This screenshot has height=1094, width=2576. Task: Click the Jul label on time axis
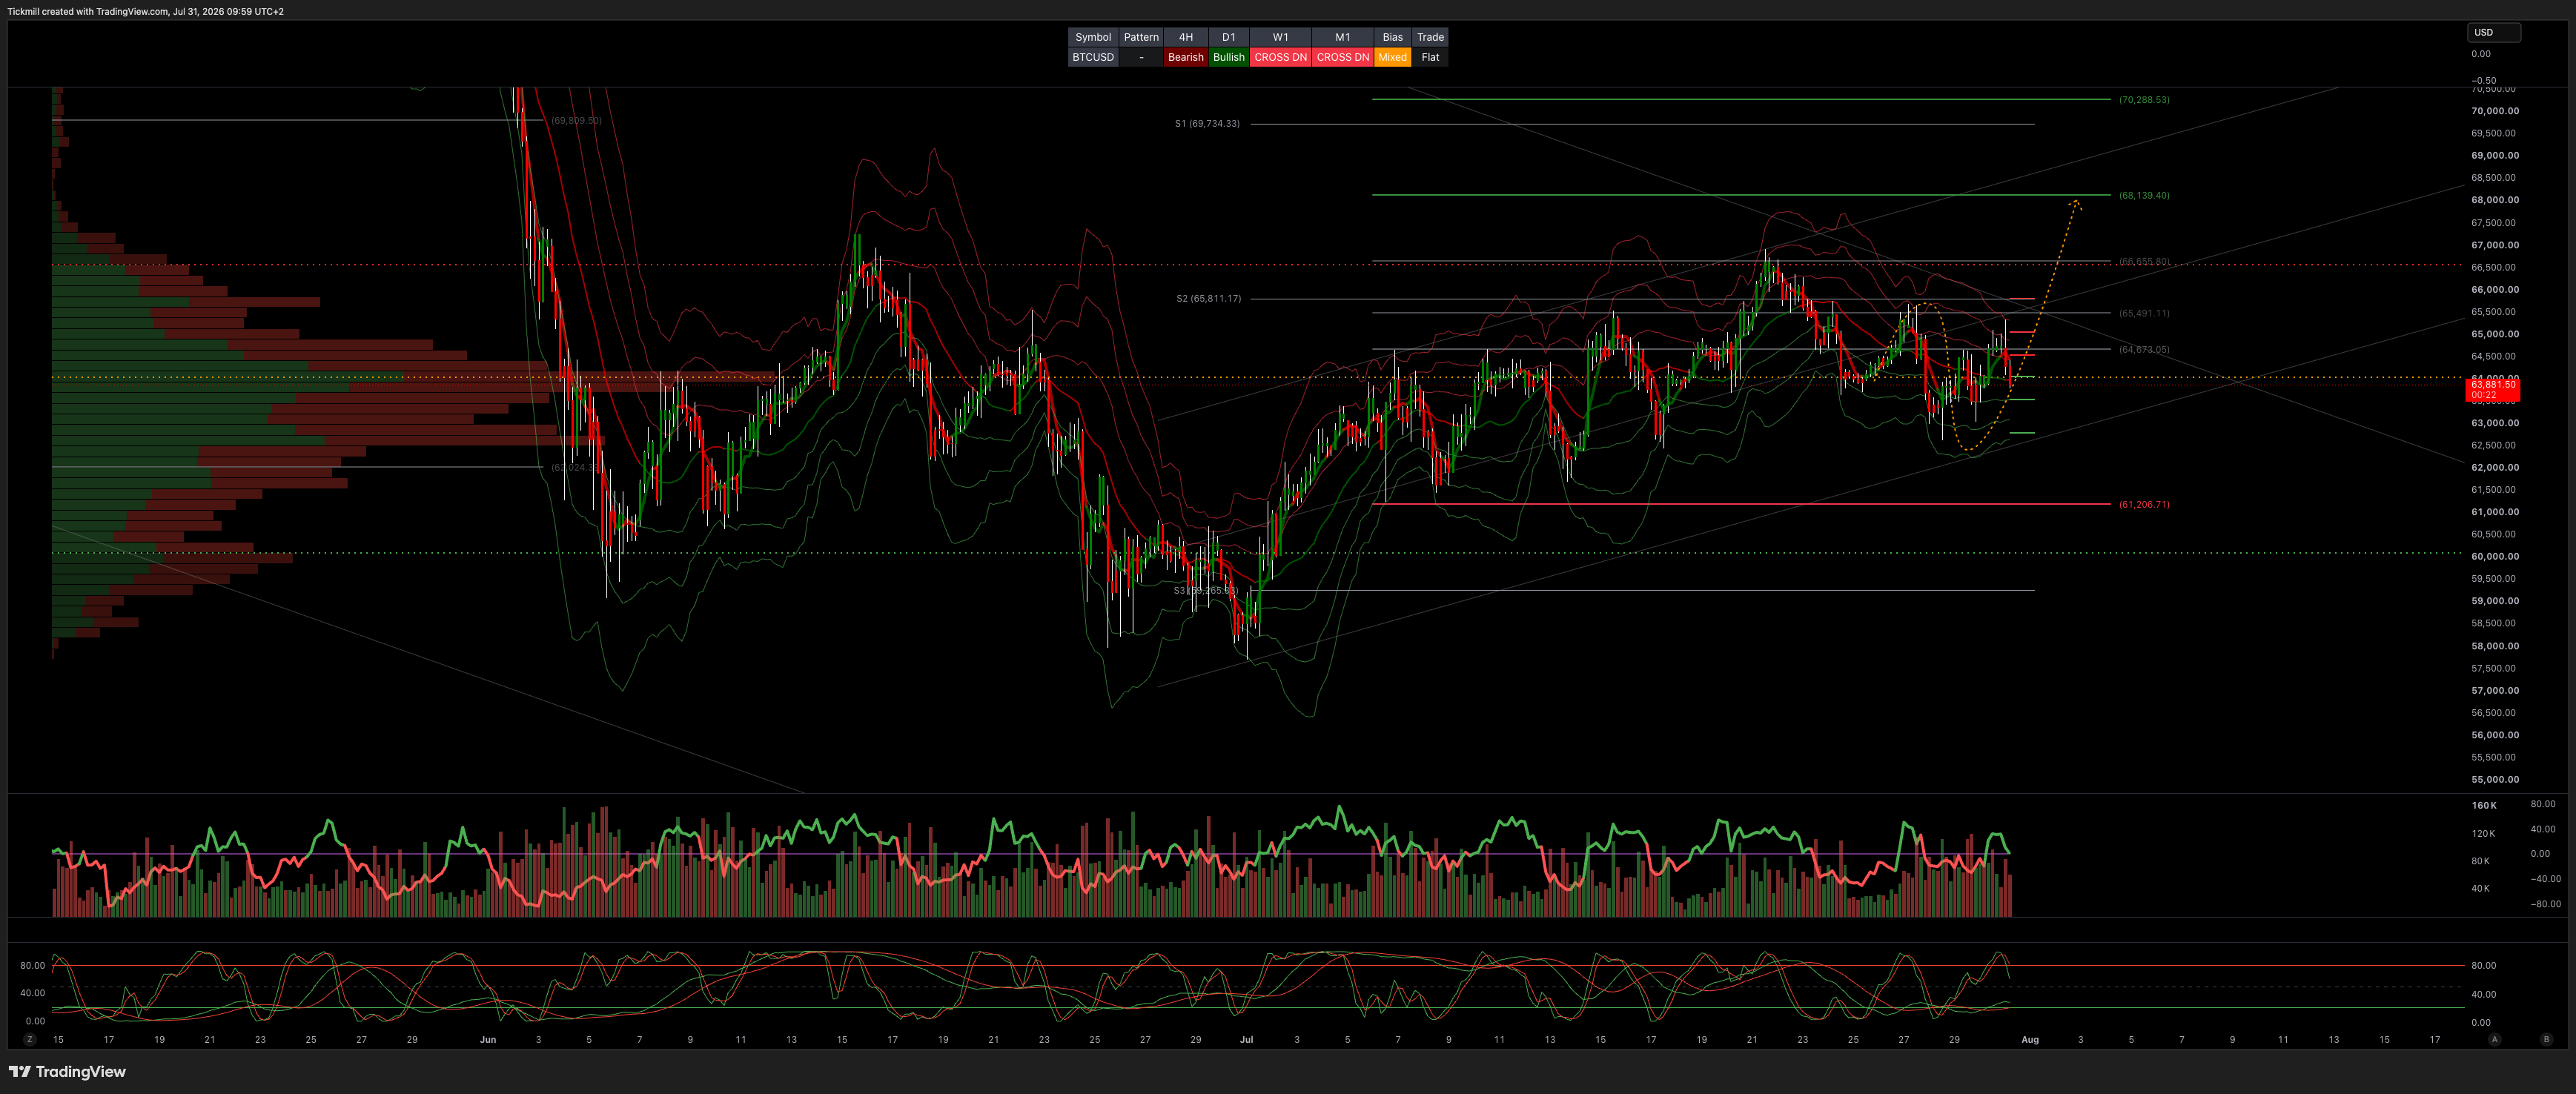coord(1246,1039)
